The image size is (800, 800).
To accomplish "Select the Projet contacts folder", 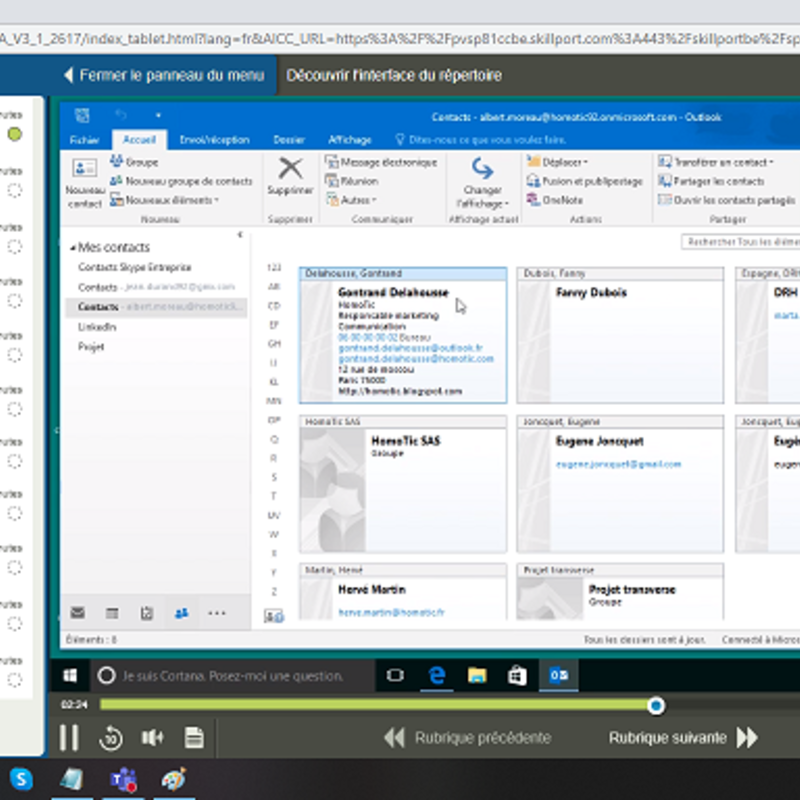I will [91, 347].
